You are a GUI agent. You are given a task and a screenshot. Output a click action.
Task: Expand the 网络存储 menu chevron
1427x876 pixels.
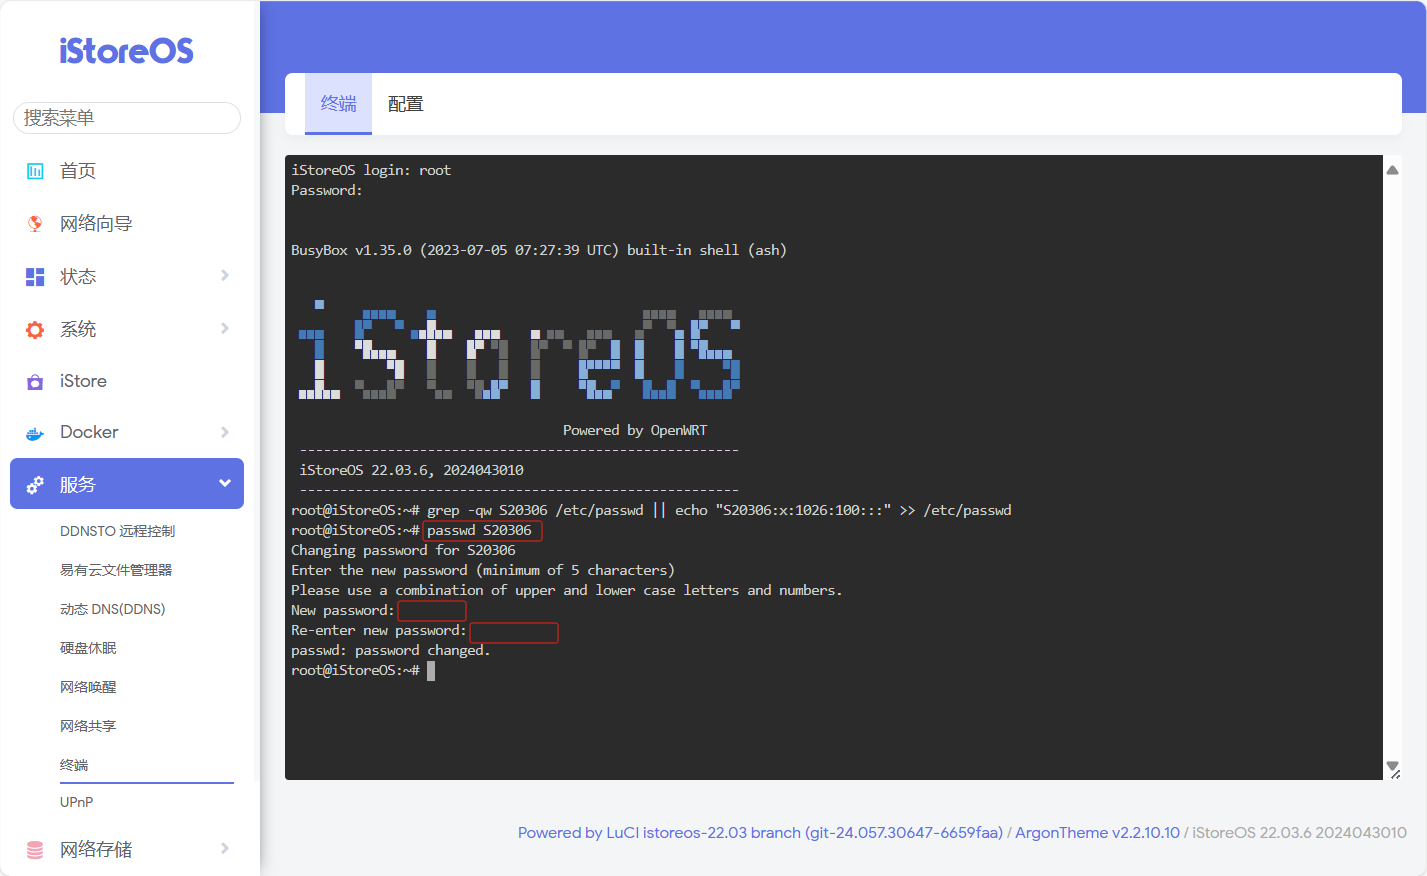pos(224,849)
